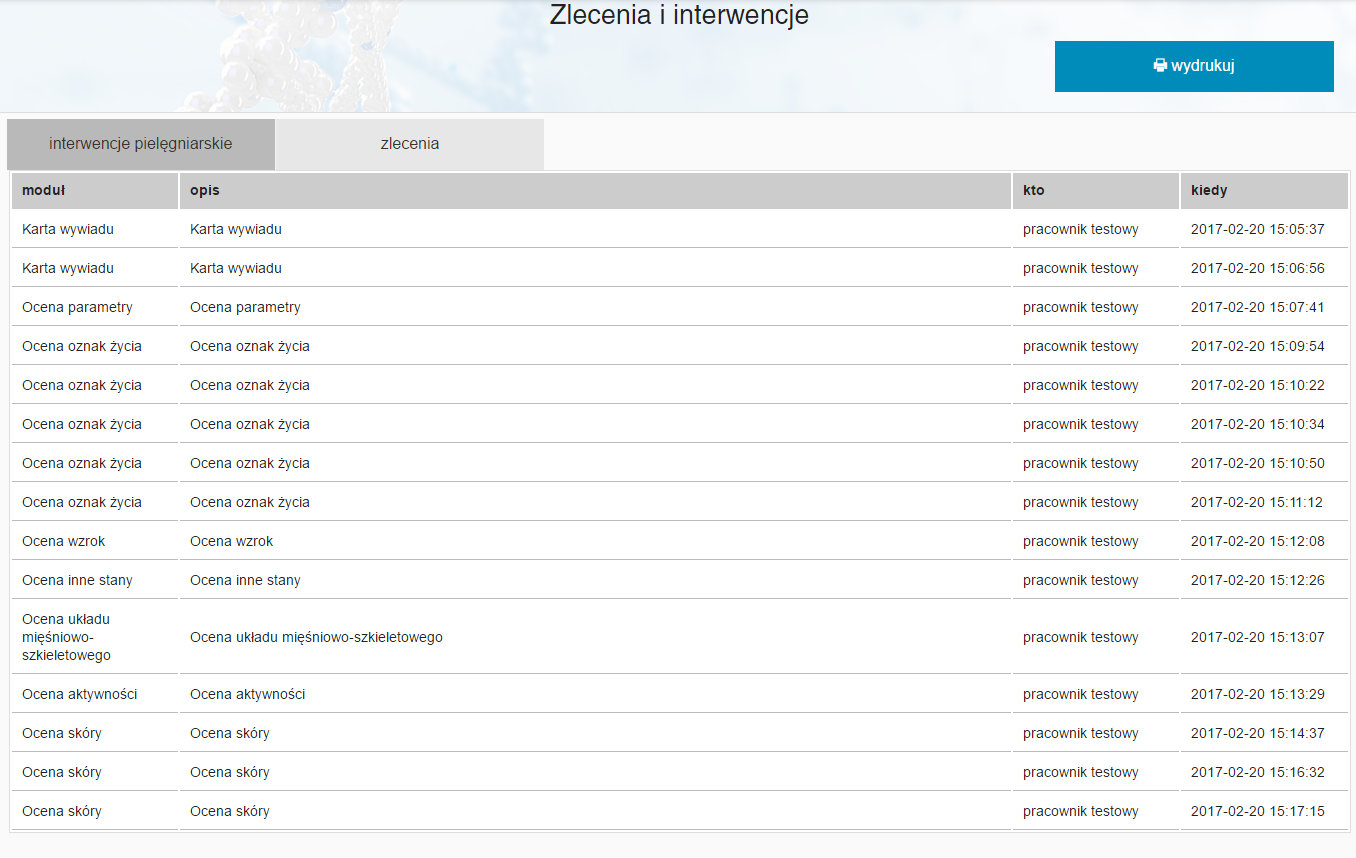Select timestamp 2017-02-20 15:05:37
1356x858 pixels.
[x=1257, y=229]
